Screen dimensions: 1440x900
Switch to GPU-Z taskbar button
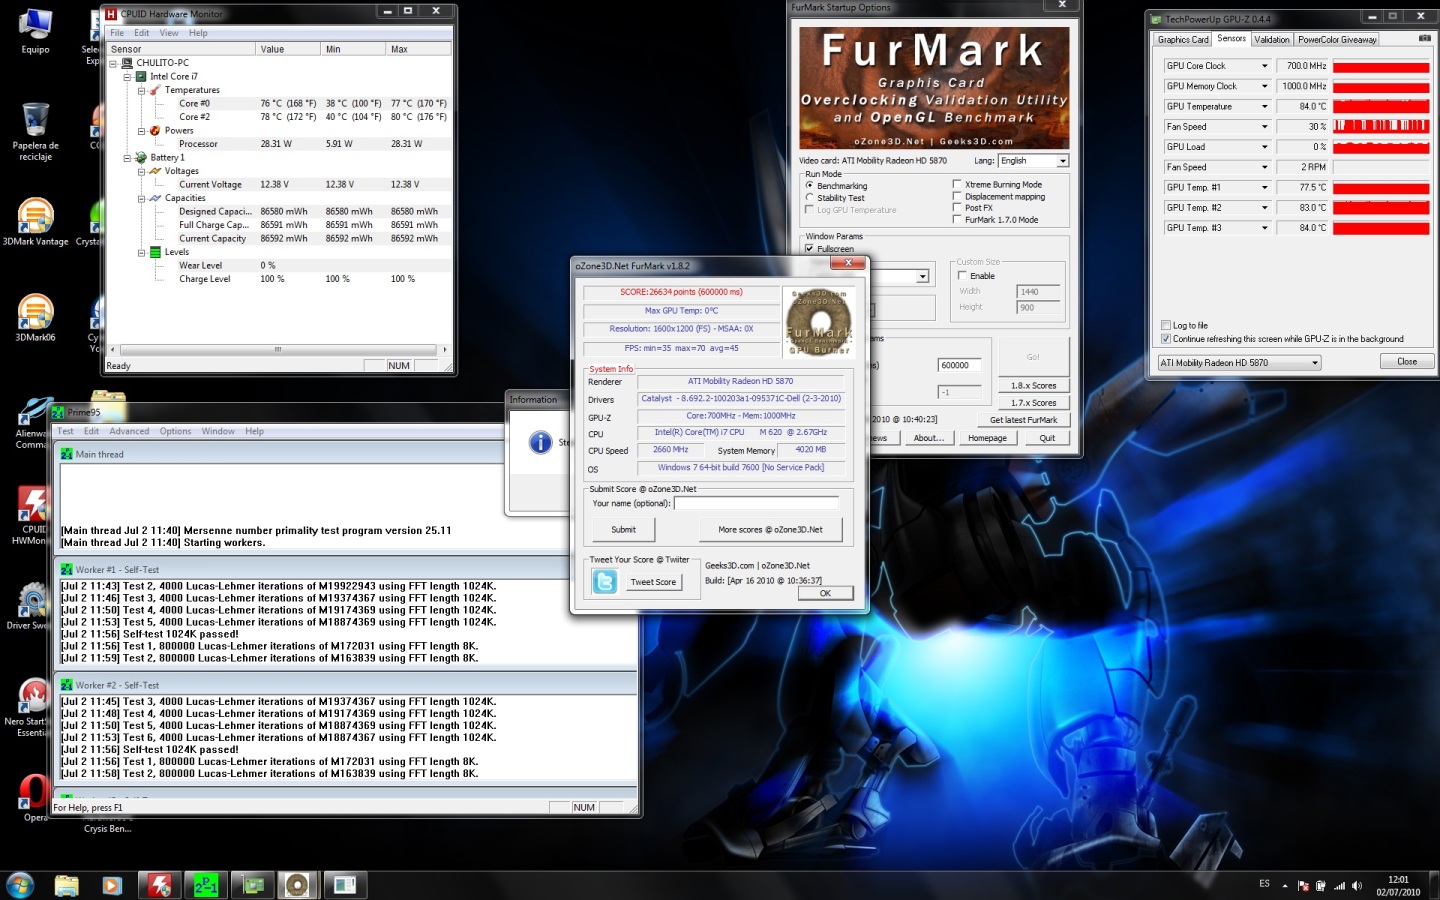[x=252, y=885]
